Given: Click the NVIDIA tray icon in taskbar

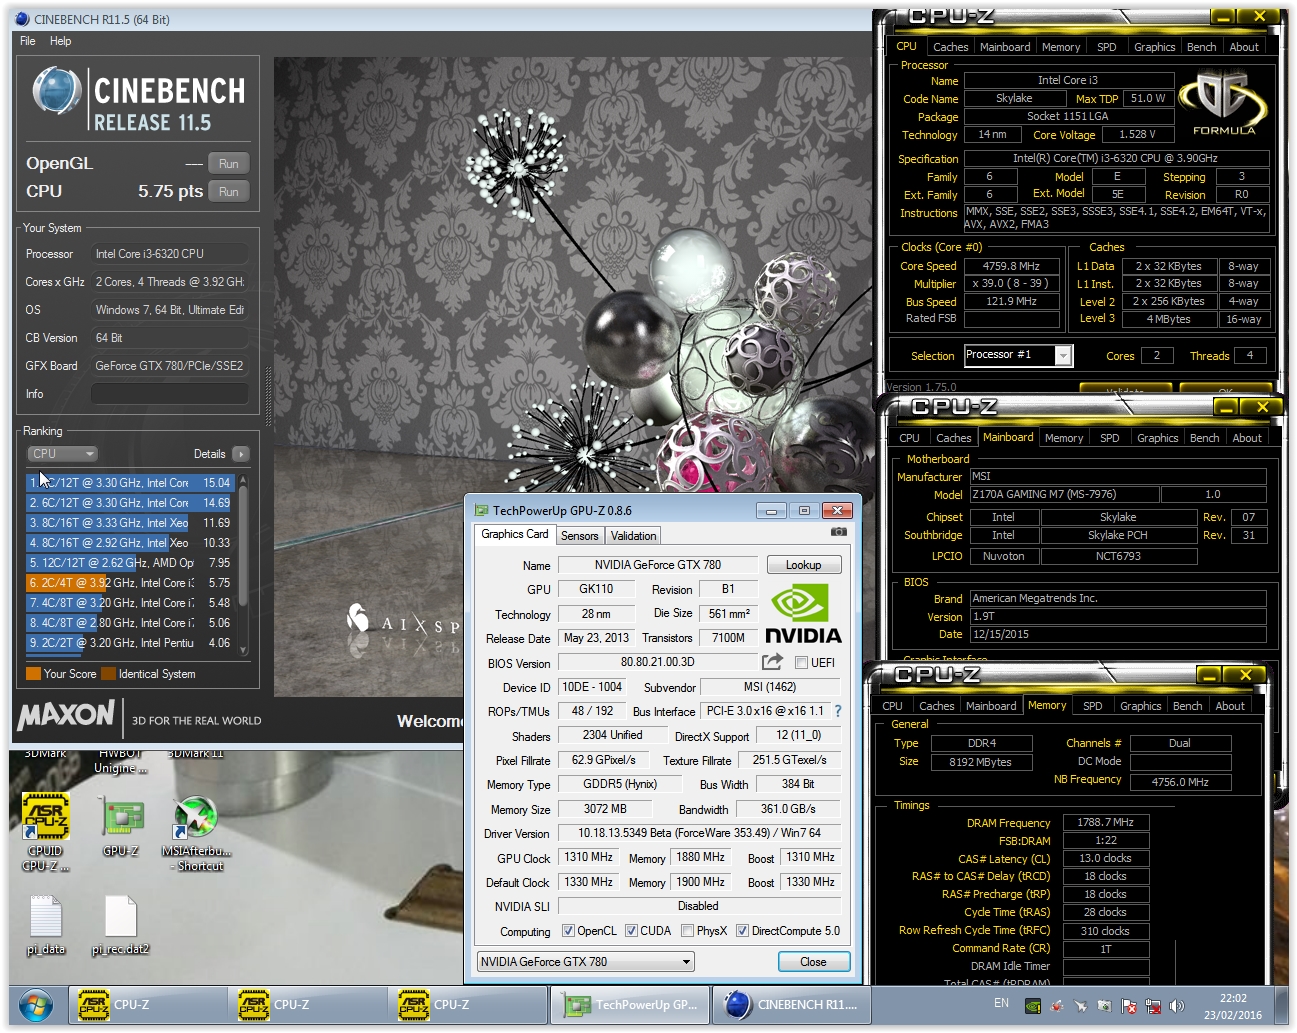Looking at the screenshot, I should [1033, 1006].
